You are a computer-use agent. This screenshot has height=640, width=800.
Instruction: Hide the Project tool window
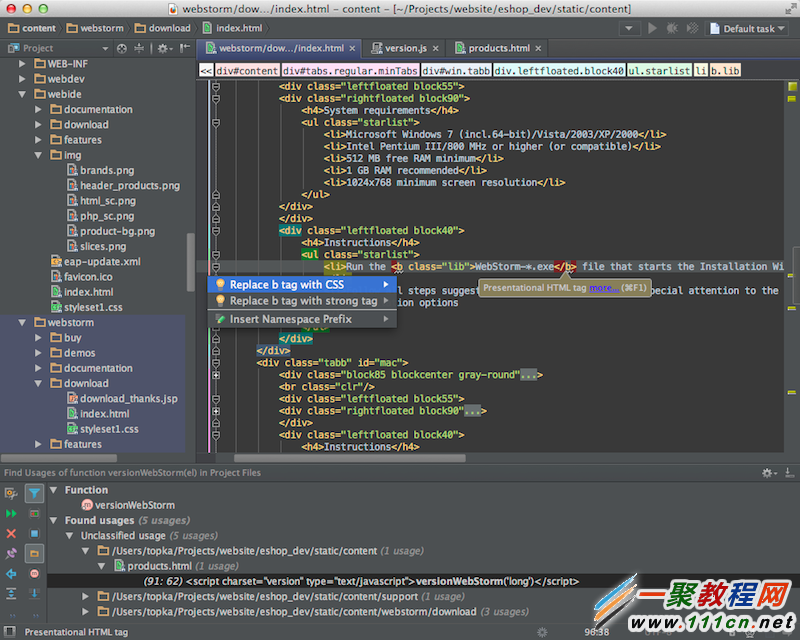click(185, 48)
